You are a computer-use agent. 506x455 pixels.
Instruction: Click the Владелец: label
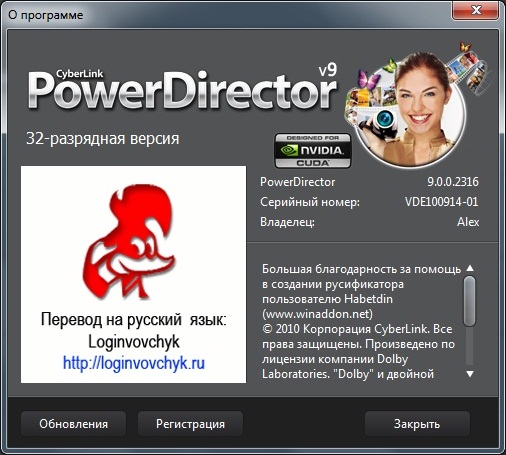287,222
